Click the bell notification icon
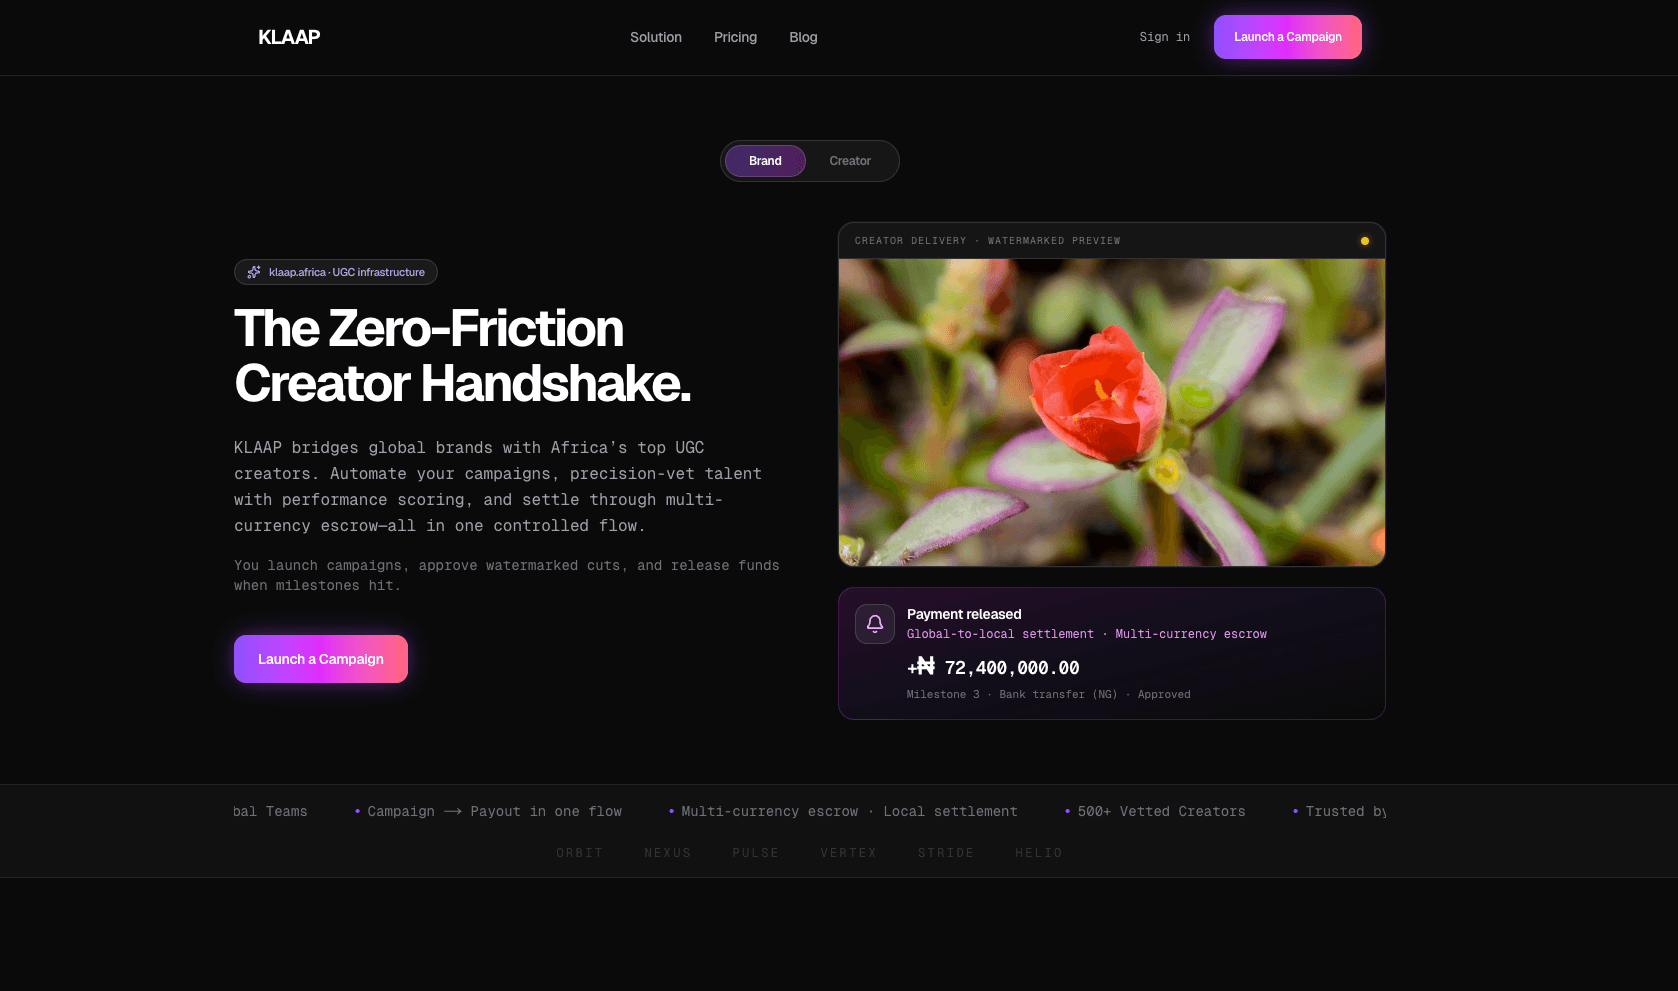This screenshot has width=1678, height=991. click(875, 624)
